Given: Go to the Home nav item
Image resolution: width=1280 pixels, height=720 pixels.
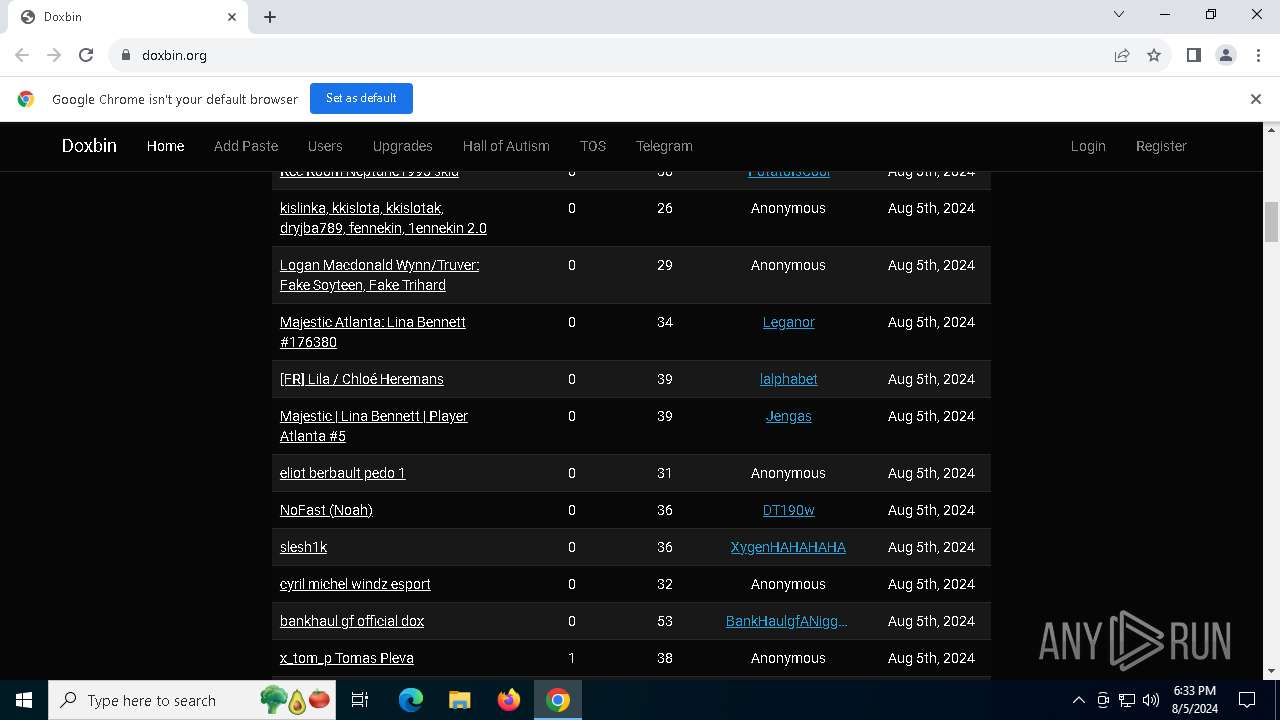Looking at the screenshot, I should pos(165,146).
